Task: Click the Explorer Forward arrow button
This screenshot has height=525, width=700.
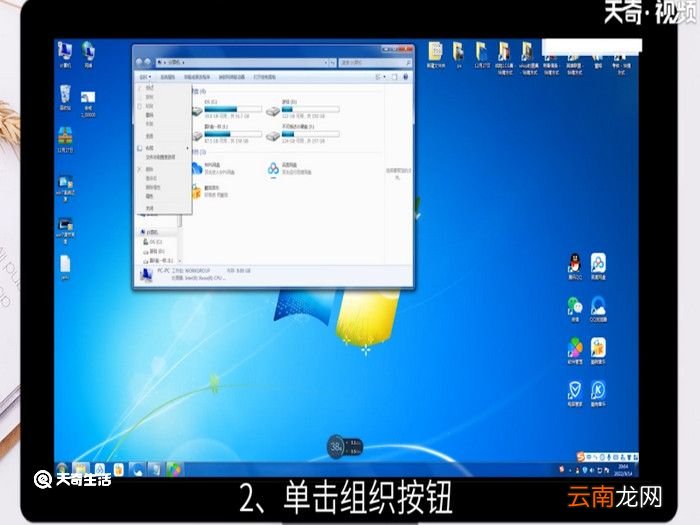Action: tap(147, 62)
